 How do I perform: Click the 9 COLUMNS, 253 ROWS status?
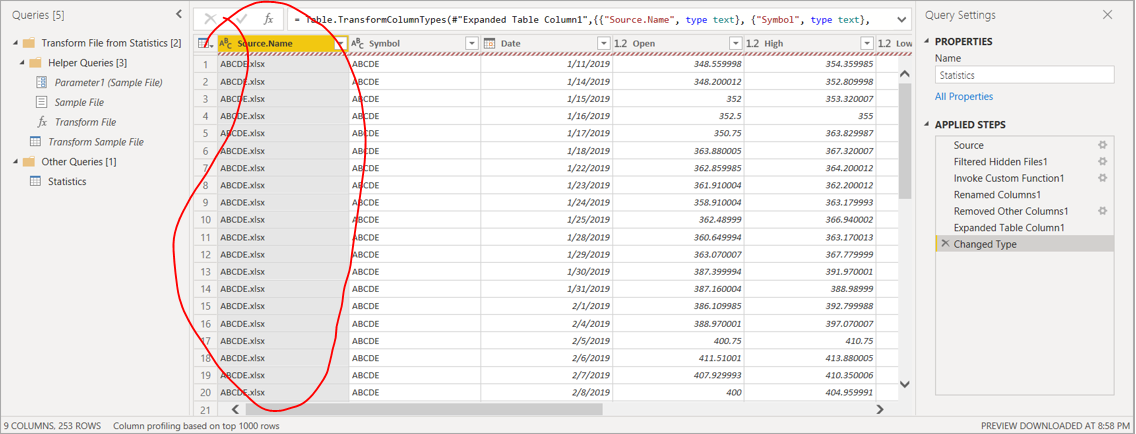pos(53,426)
